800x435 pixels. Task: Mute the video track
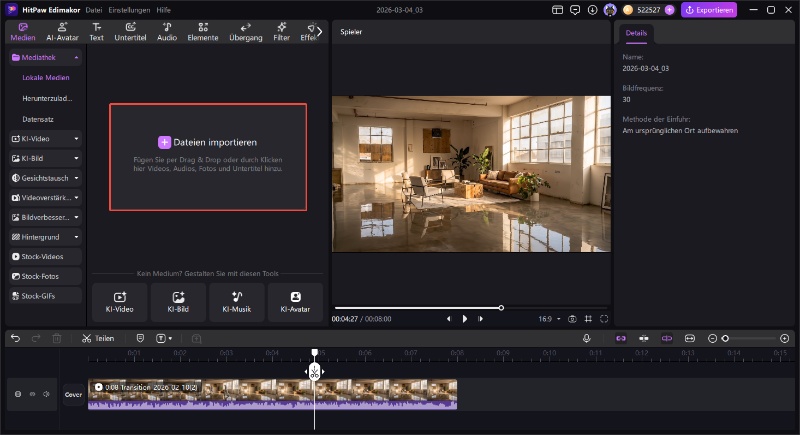[46, 394]
